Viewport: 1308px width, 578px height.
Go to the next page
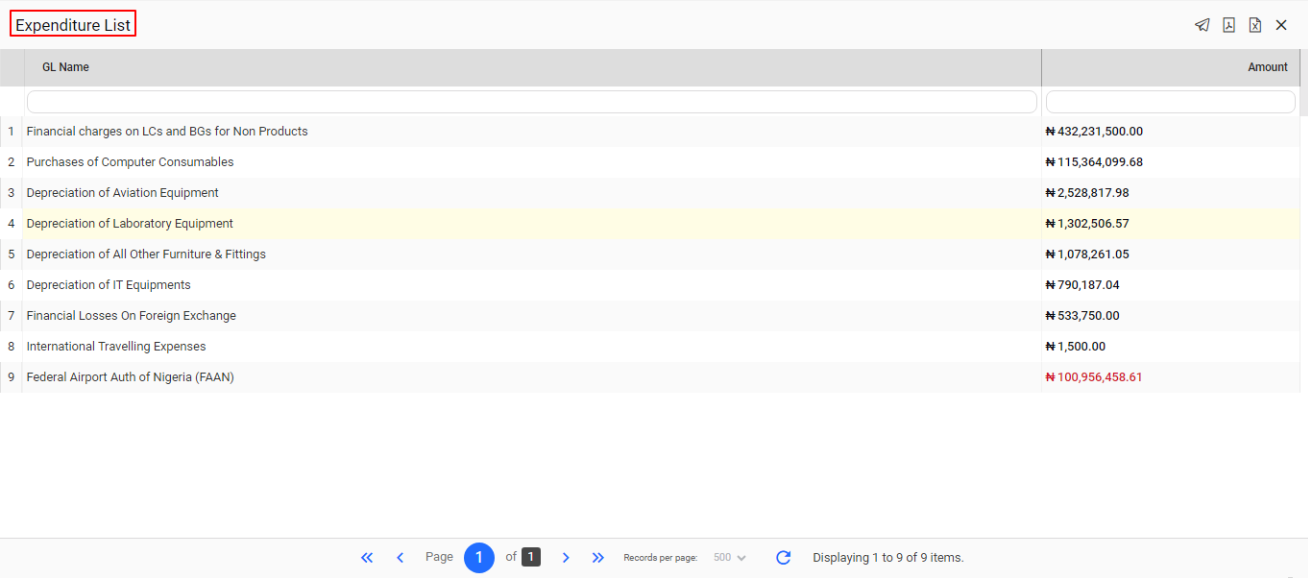tap(565, 557)
